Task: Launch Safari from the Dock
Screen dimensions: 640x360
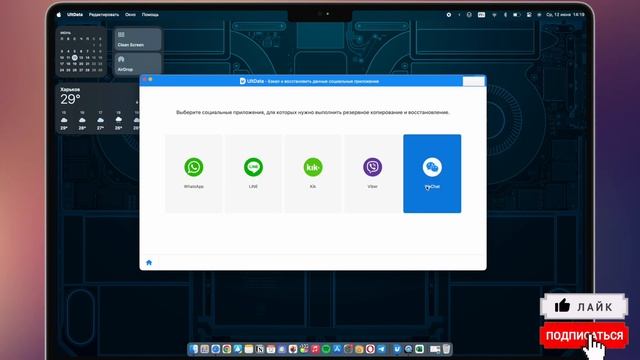Action: point(216,349)
